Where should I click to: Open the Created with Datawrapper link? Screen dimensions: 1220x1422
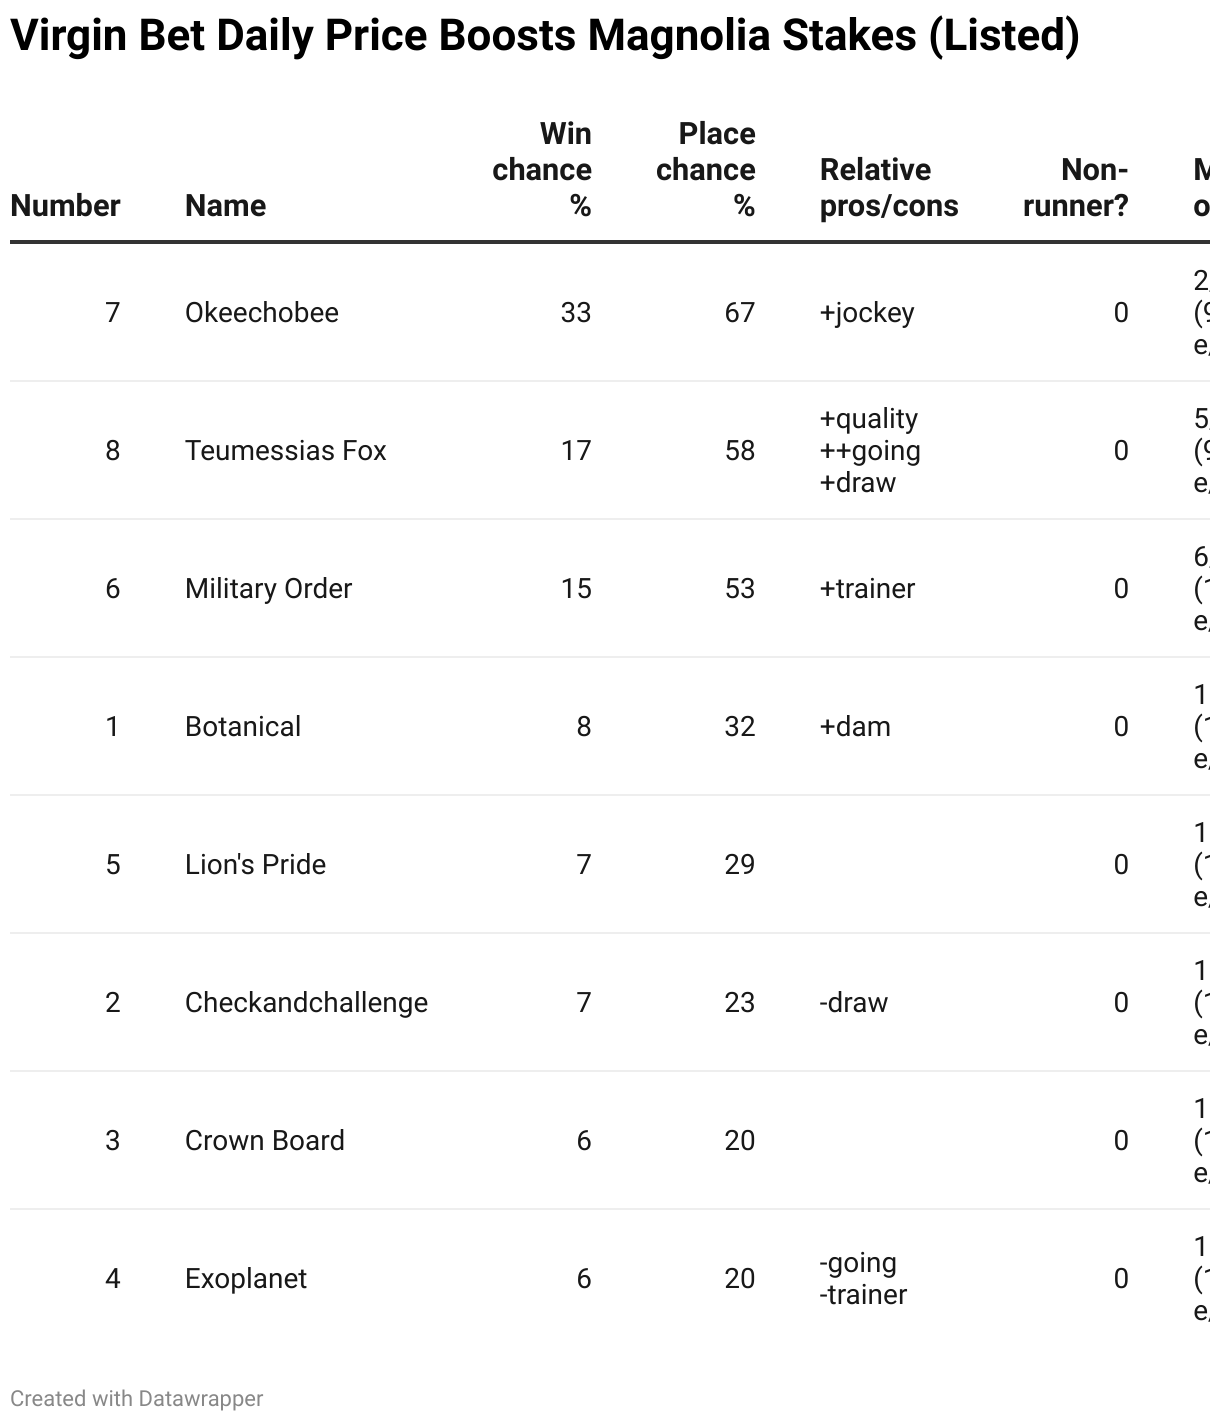tap(137, 1398)
